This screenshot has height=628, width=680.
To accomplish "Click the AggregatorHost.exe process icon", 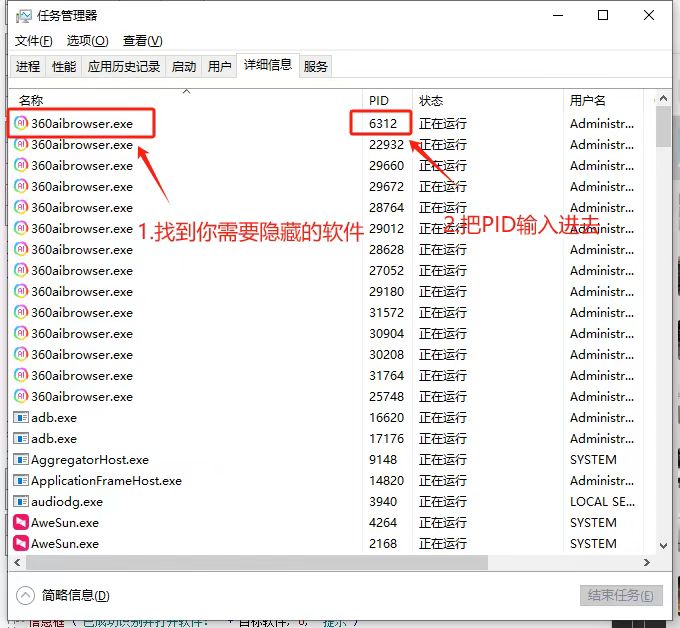I will 21,460.
